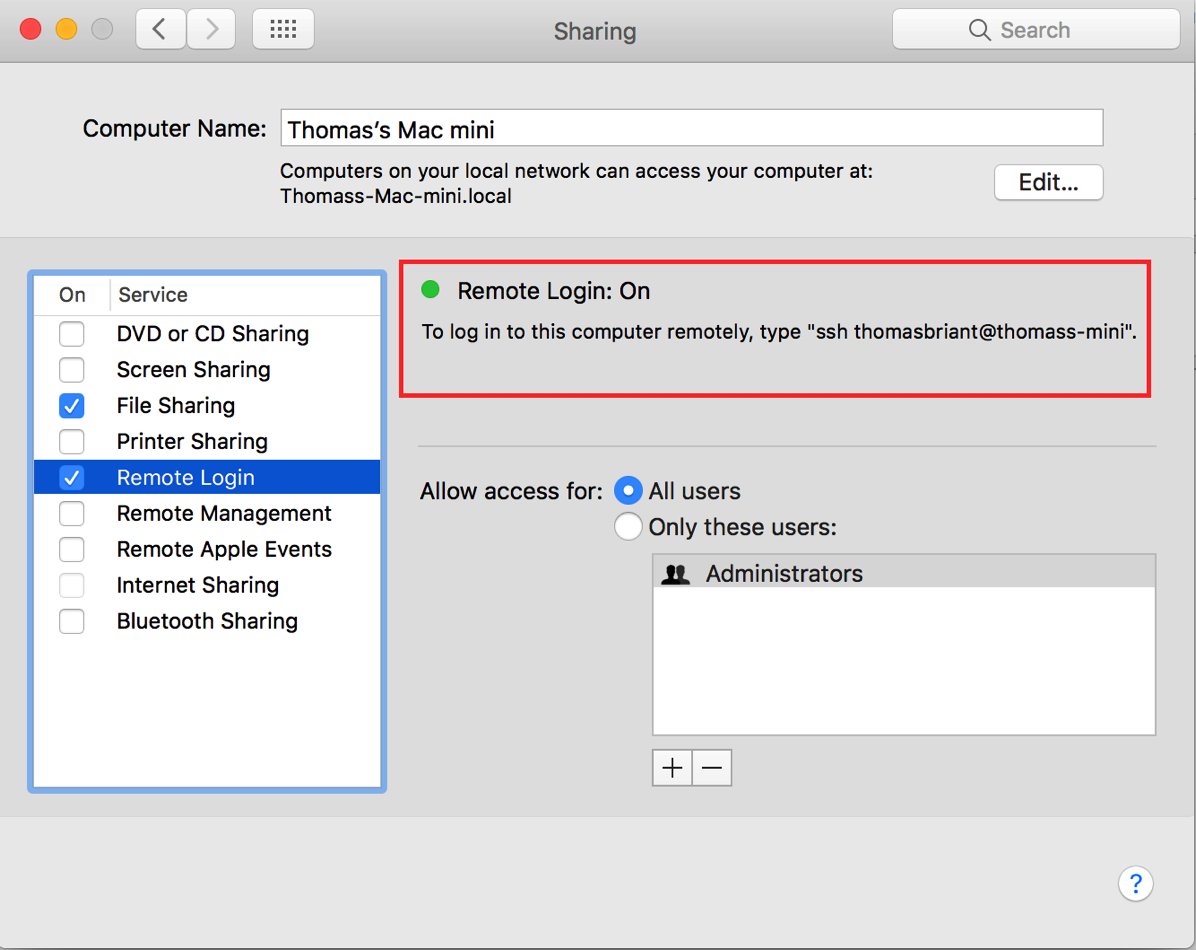Remove a user with the minus button
This screenshot has width=1196, height=950.
pyautogui.click(x=712, y=768)
